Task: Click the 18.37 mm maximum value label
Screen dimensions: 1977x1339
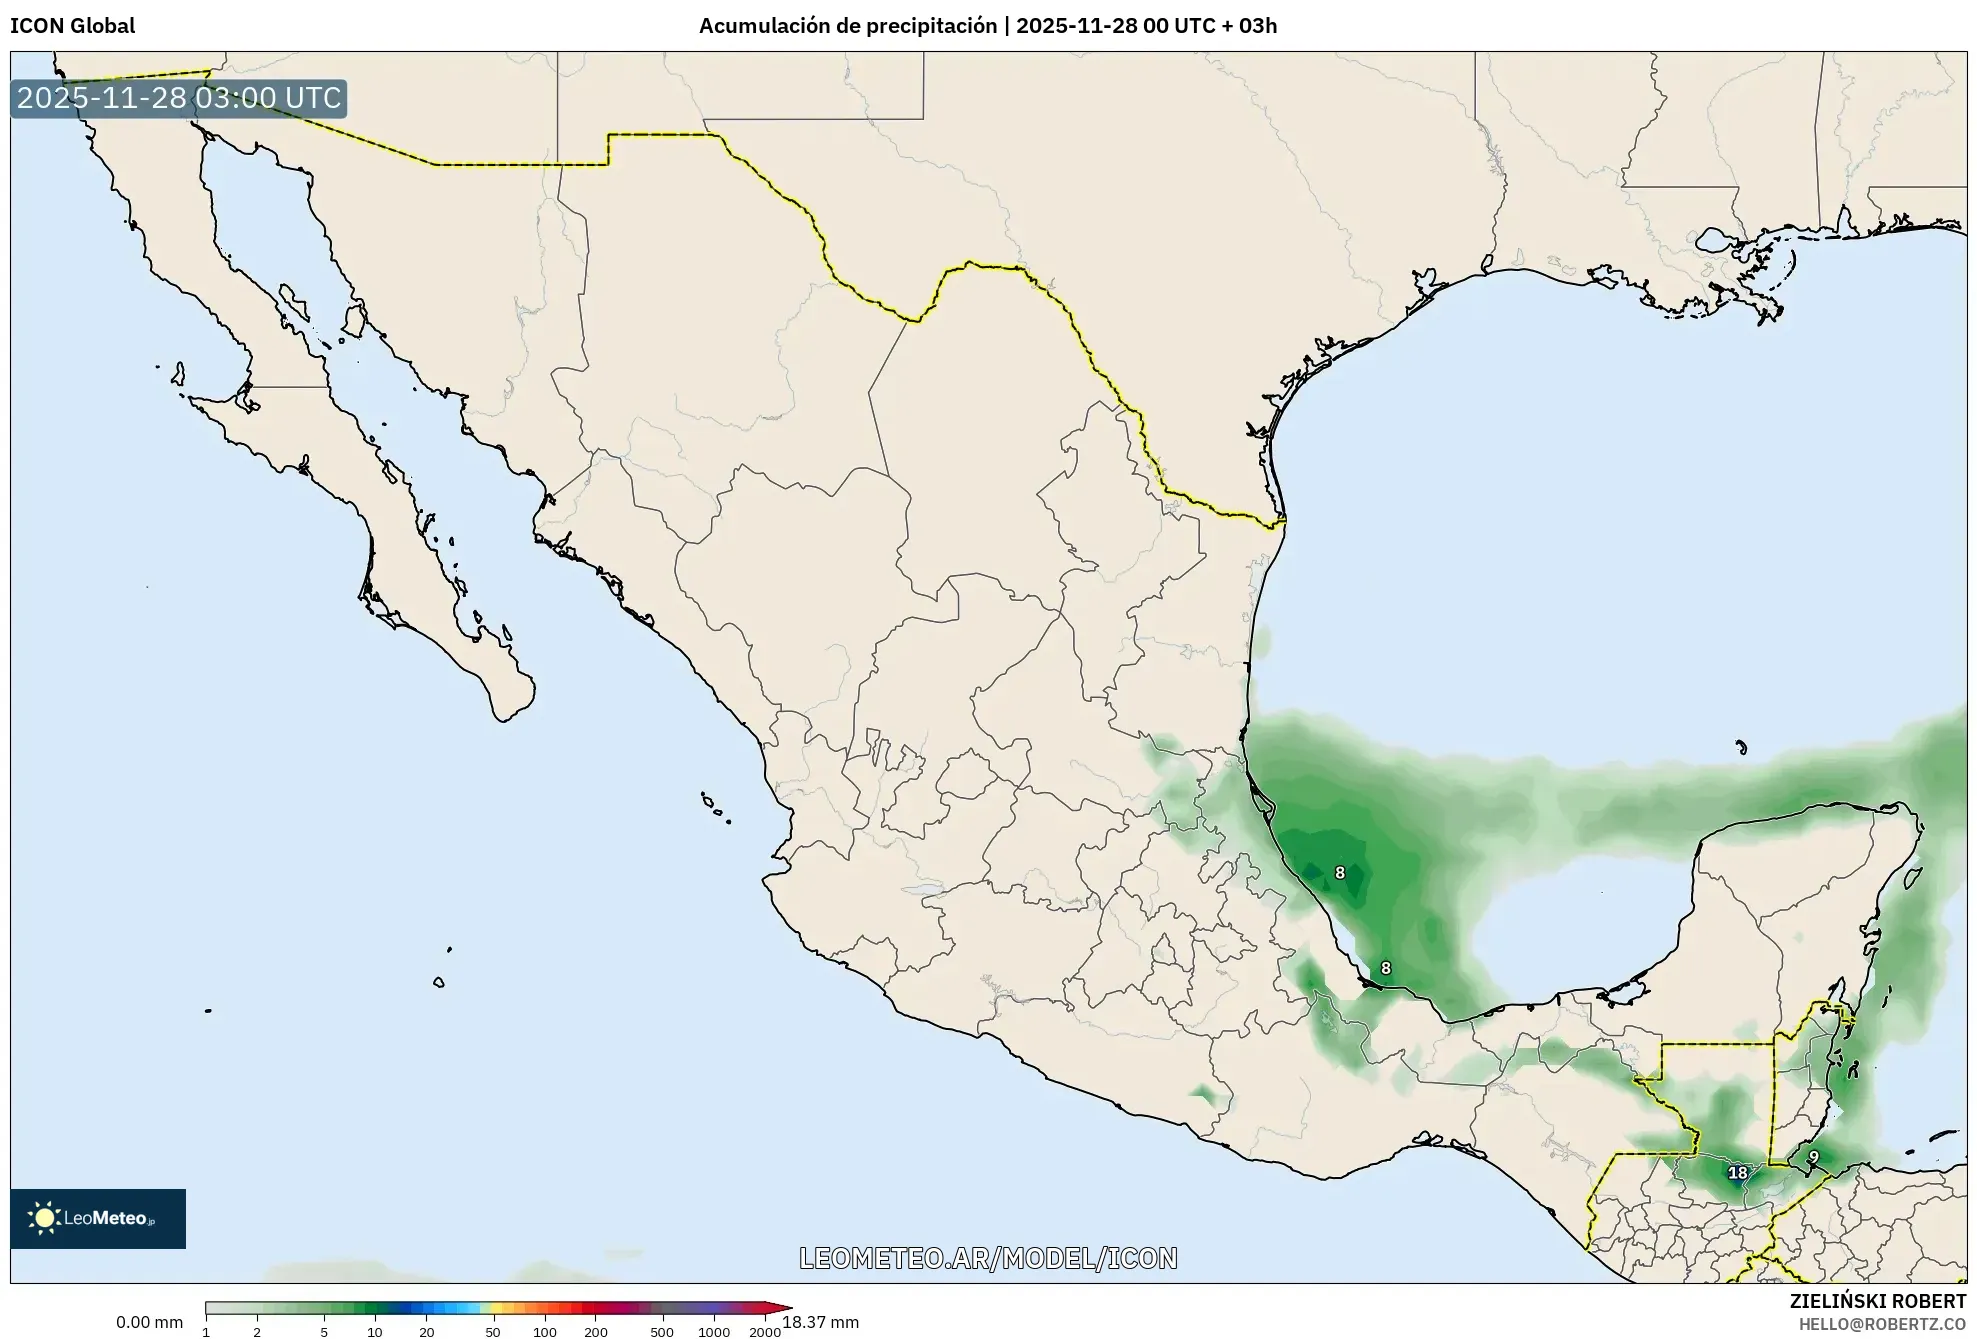Action: coord(821,1320)
